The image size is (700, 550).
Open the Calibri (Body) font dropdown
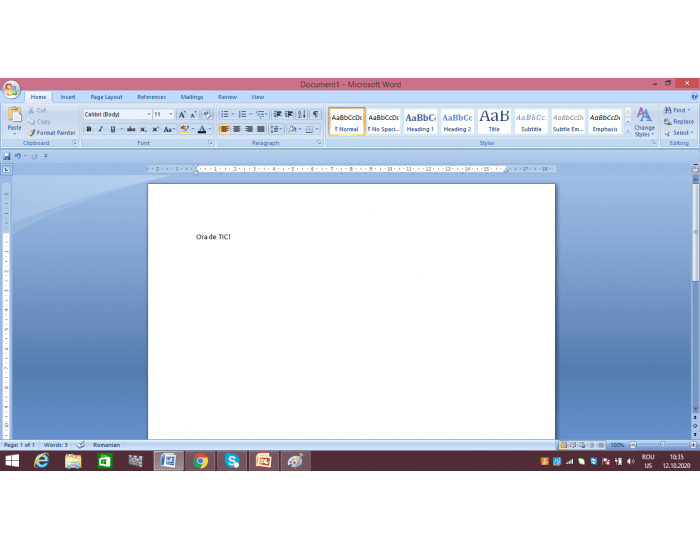(149, 115)
